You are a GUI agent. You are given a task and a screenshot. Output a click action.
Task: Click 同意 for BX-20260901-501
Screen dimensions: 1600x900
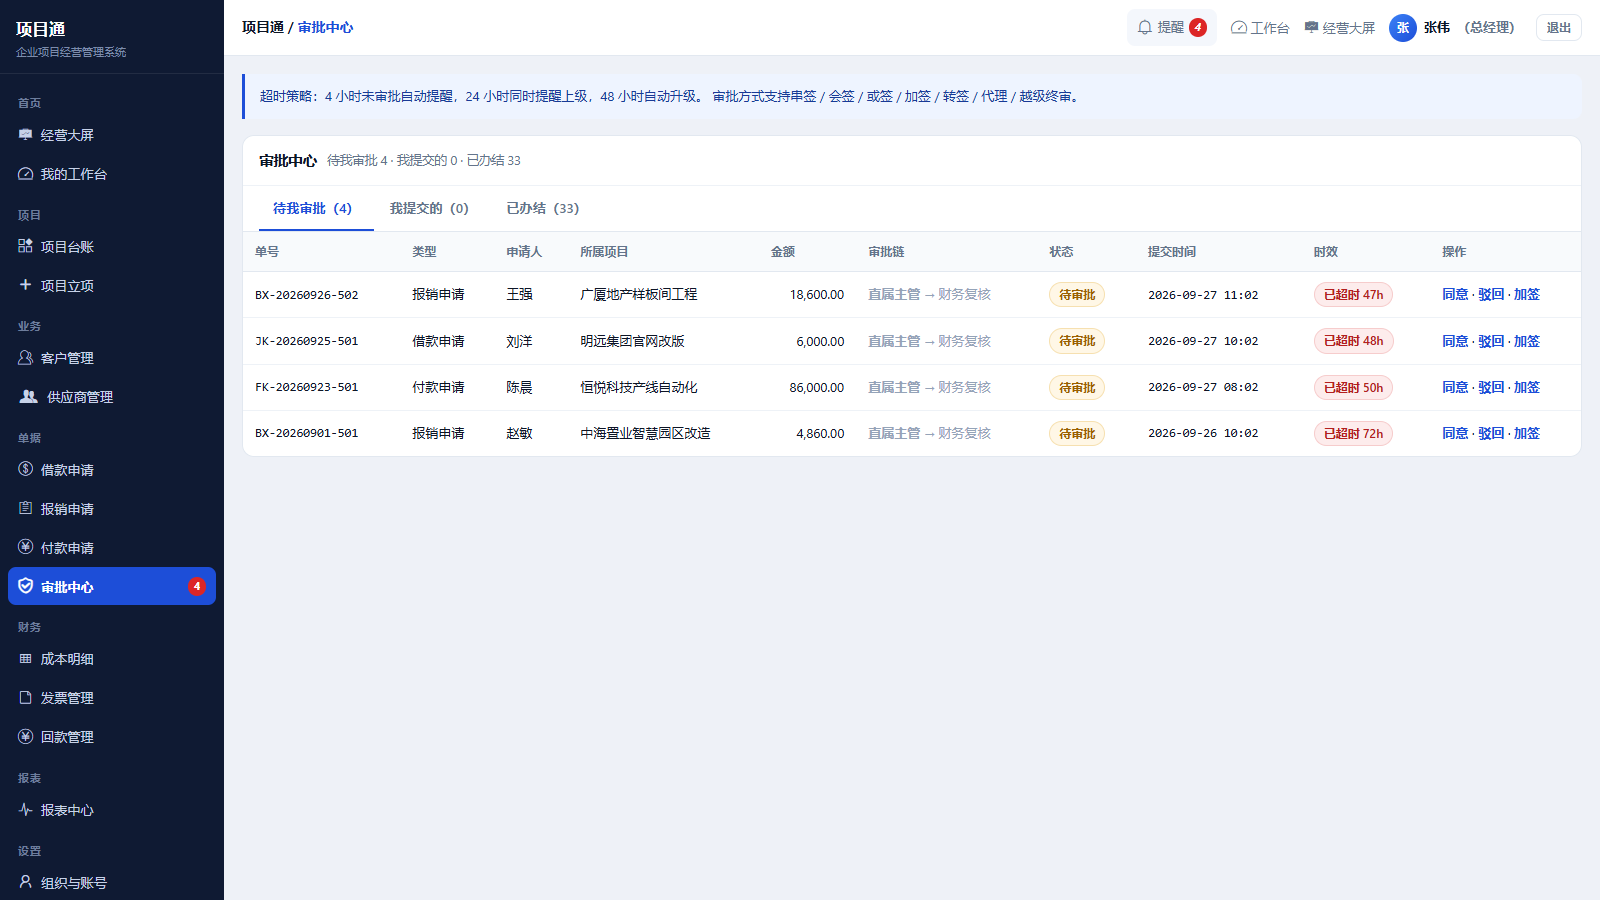click(1455, 434)
